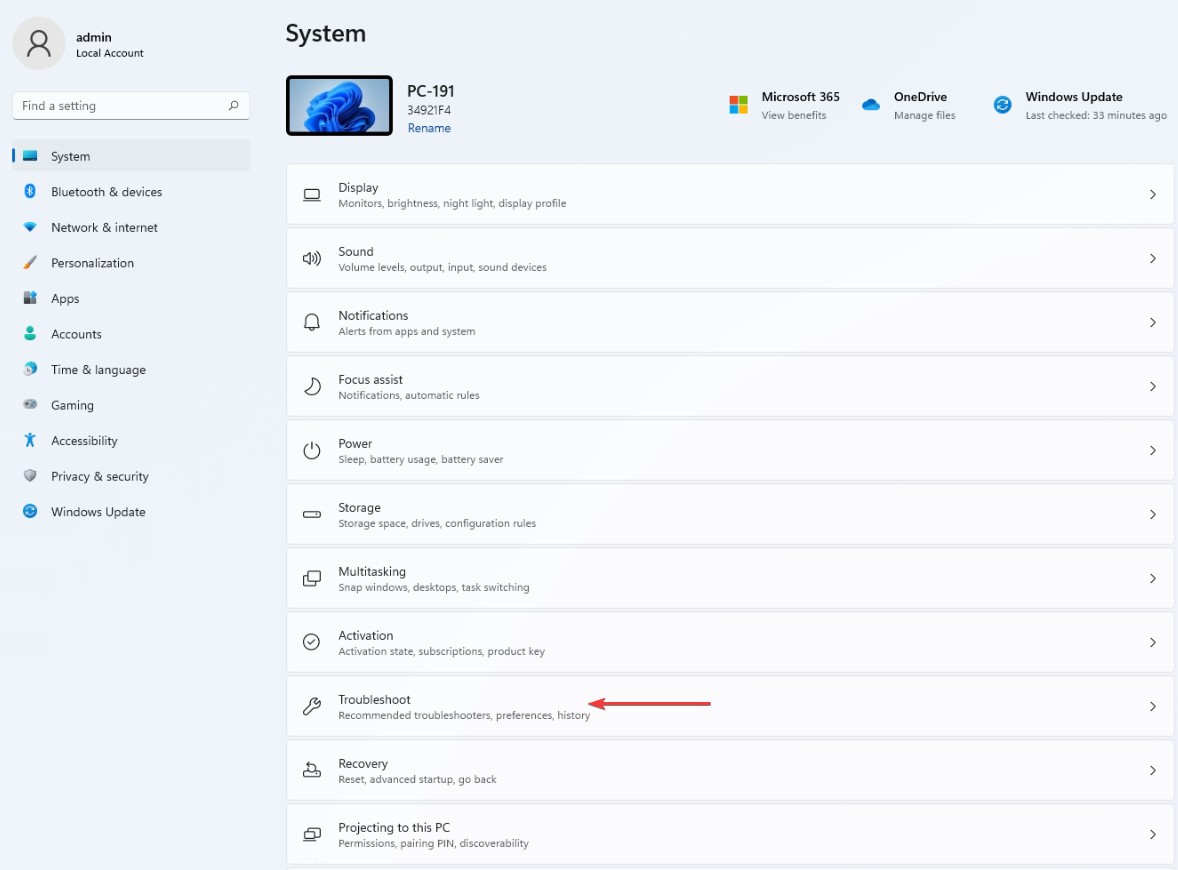The height and width of the screenshot is (870, 1178).
Task: Click the Storage drive icon
Action: [x=311, y=514]
